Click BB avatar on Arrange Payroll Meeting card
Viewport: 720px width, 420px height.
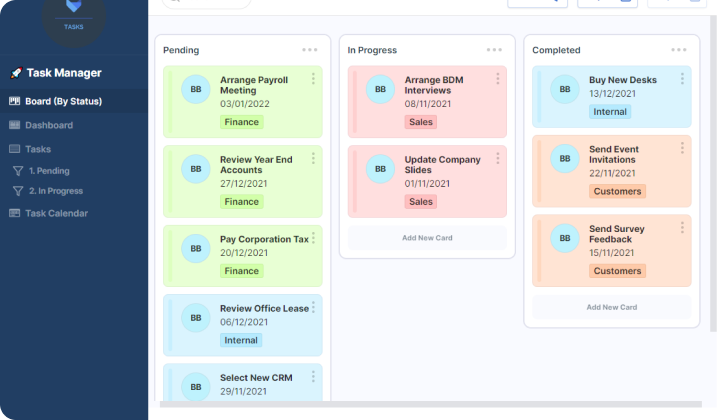[x=196, y=90]
